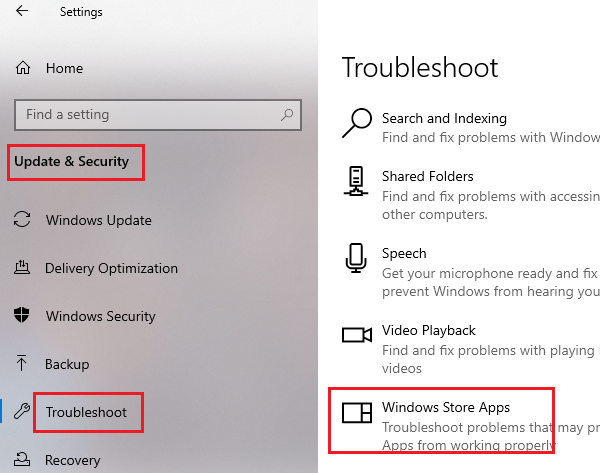Click the Windows Store Apps icon
This screenshot has width=600, height=473.
pos(356,412)
